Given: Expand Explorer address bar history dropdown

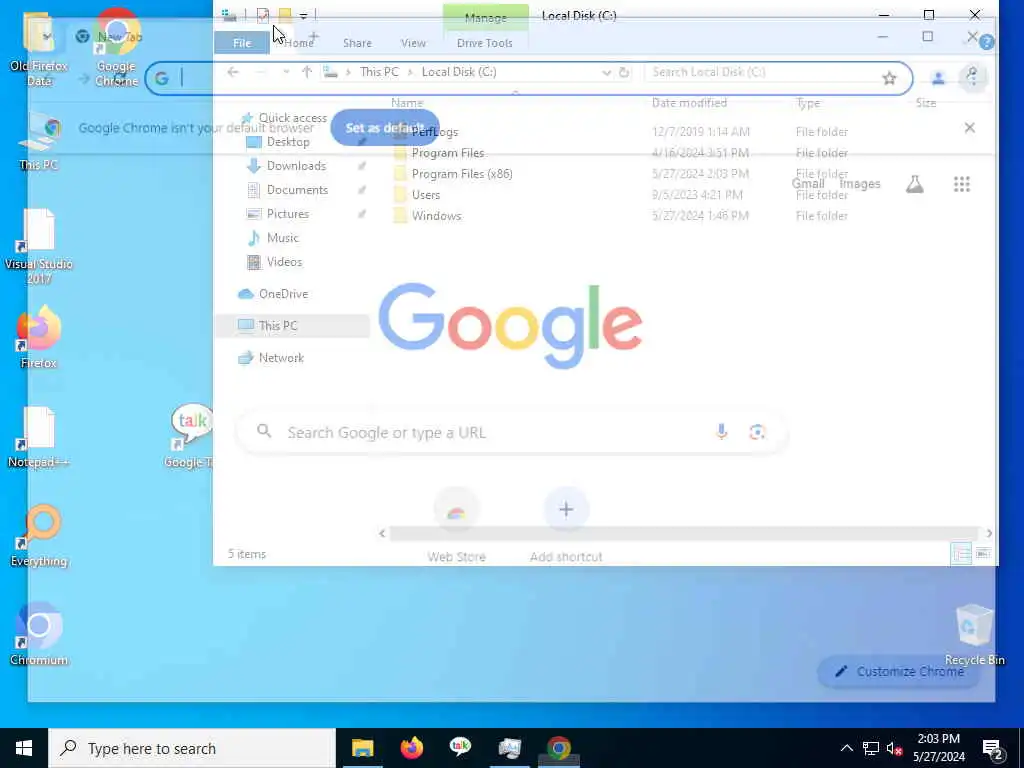Looking at the screenshot, I should (606, 72).
